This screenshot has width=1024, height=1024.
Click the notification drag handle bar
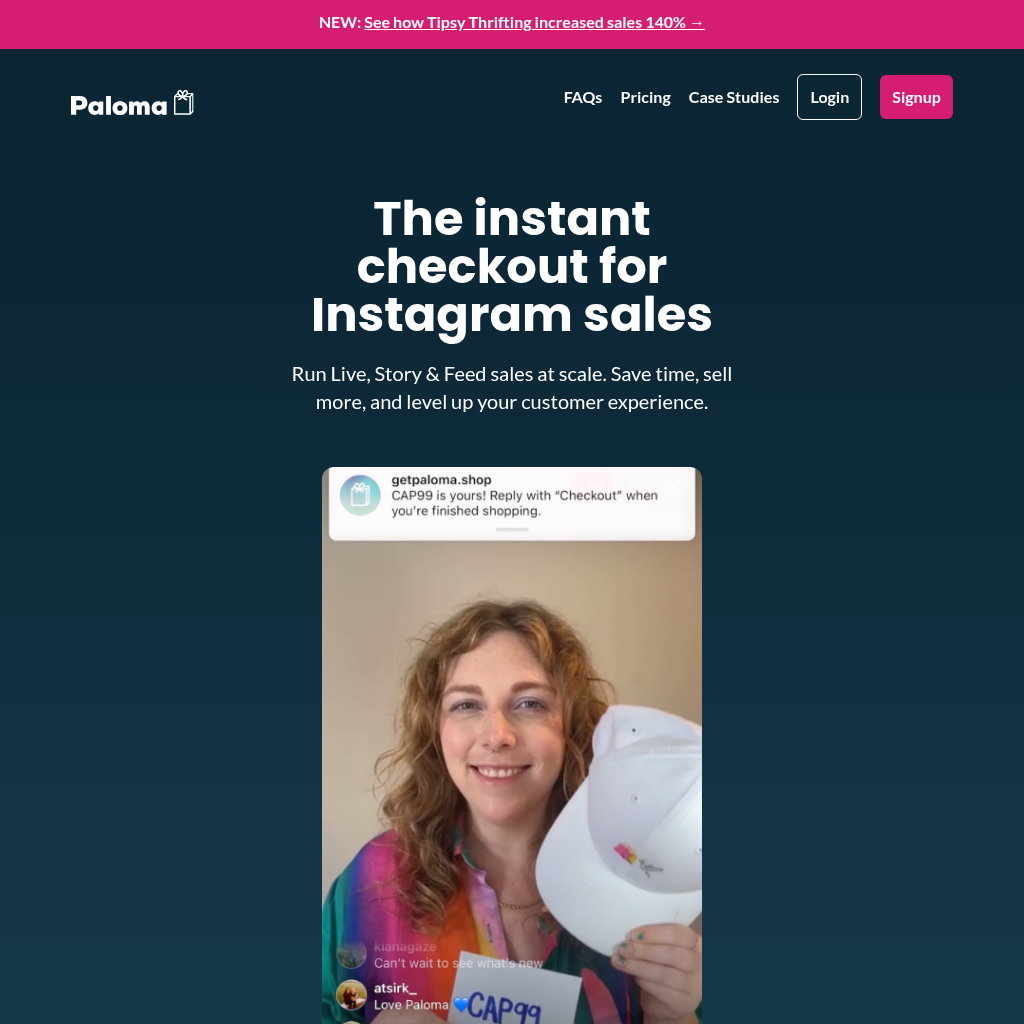pyautogui.click(x=512, y=530)
